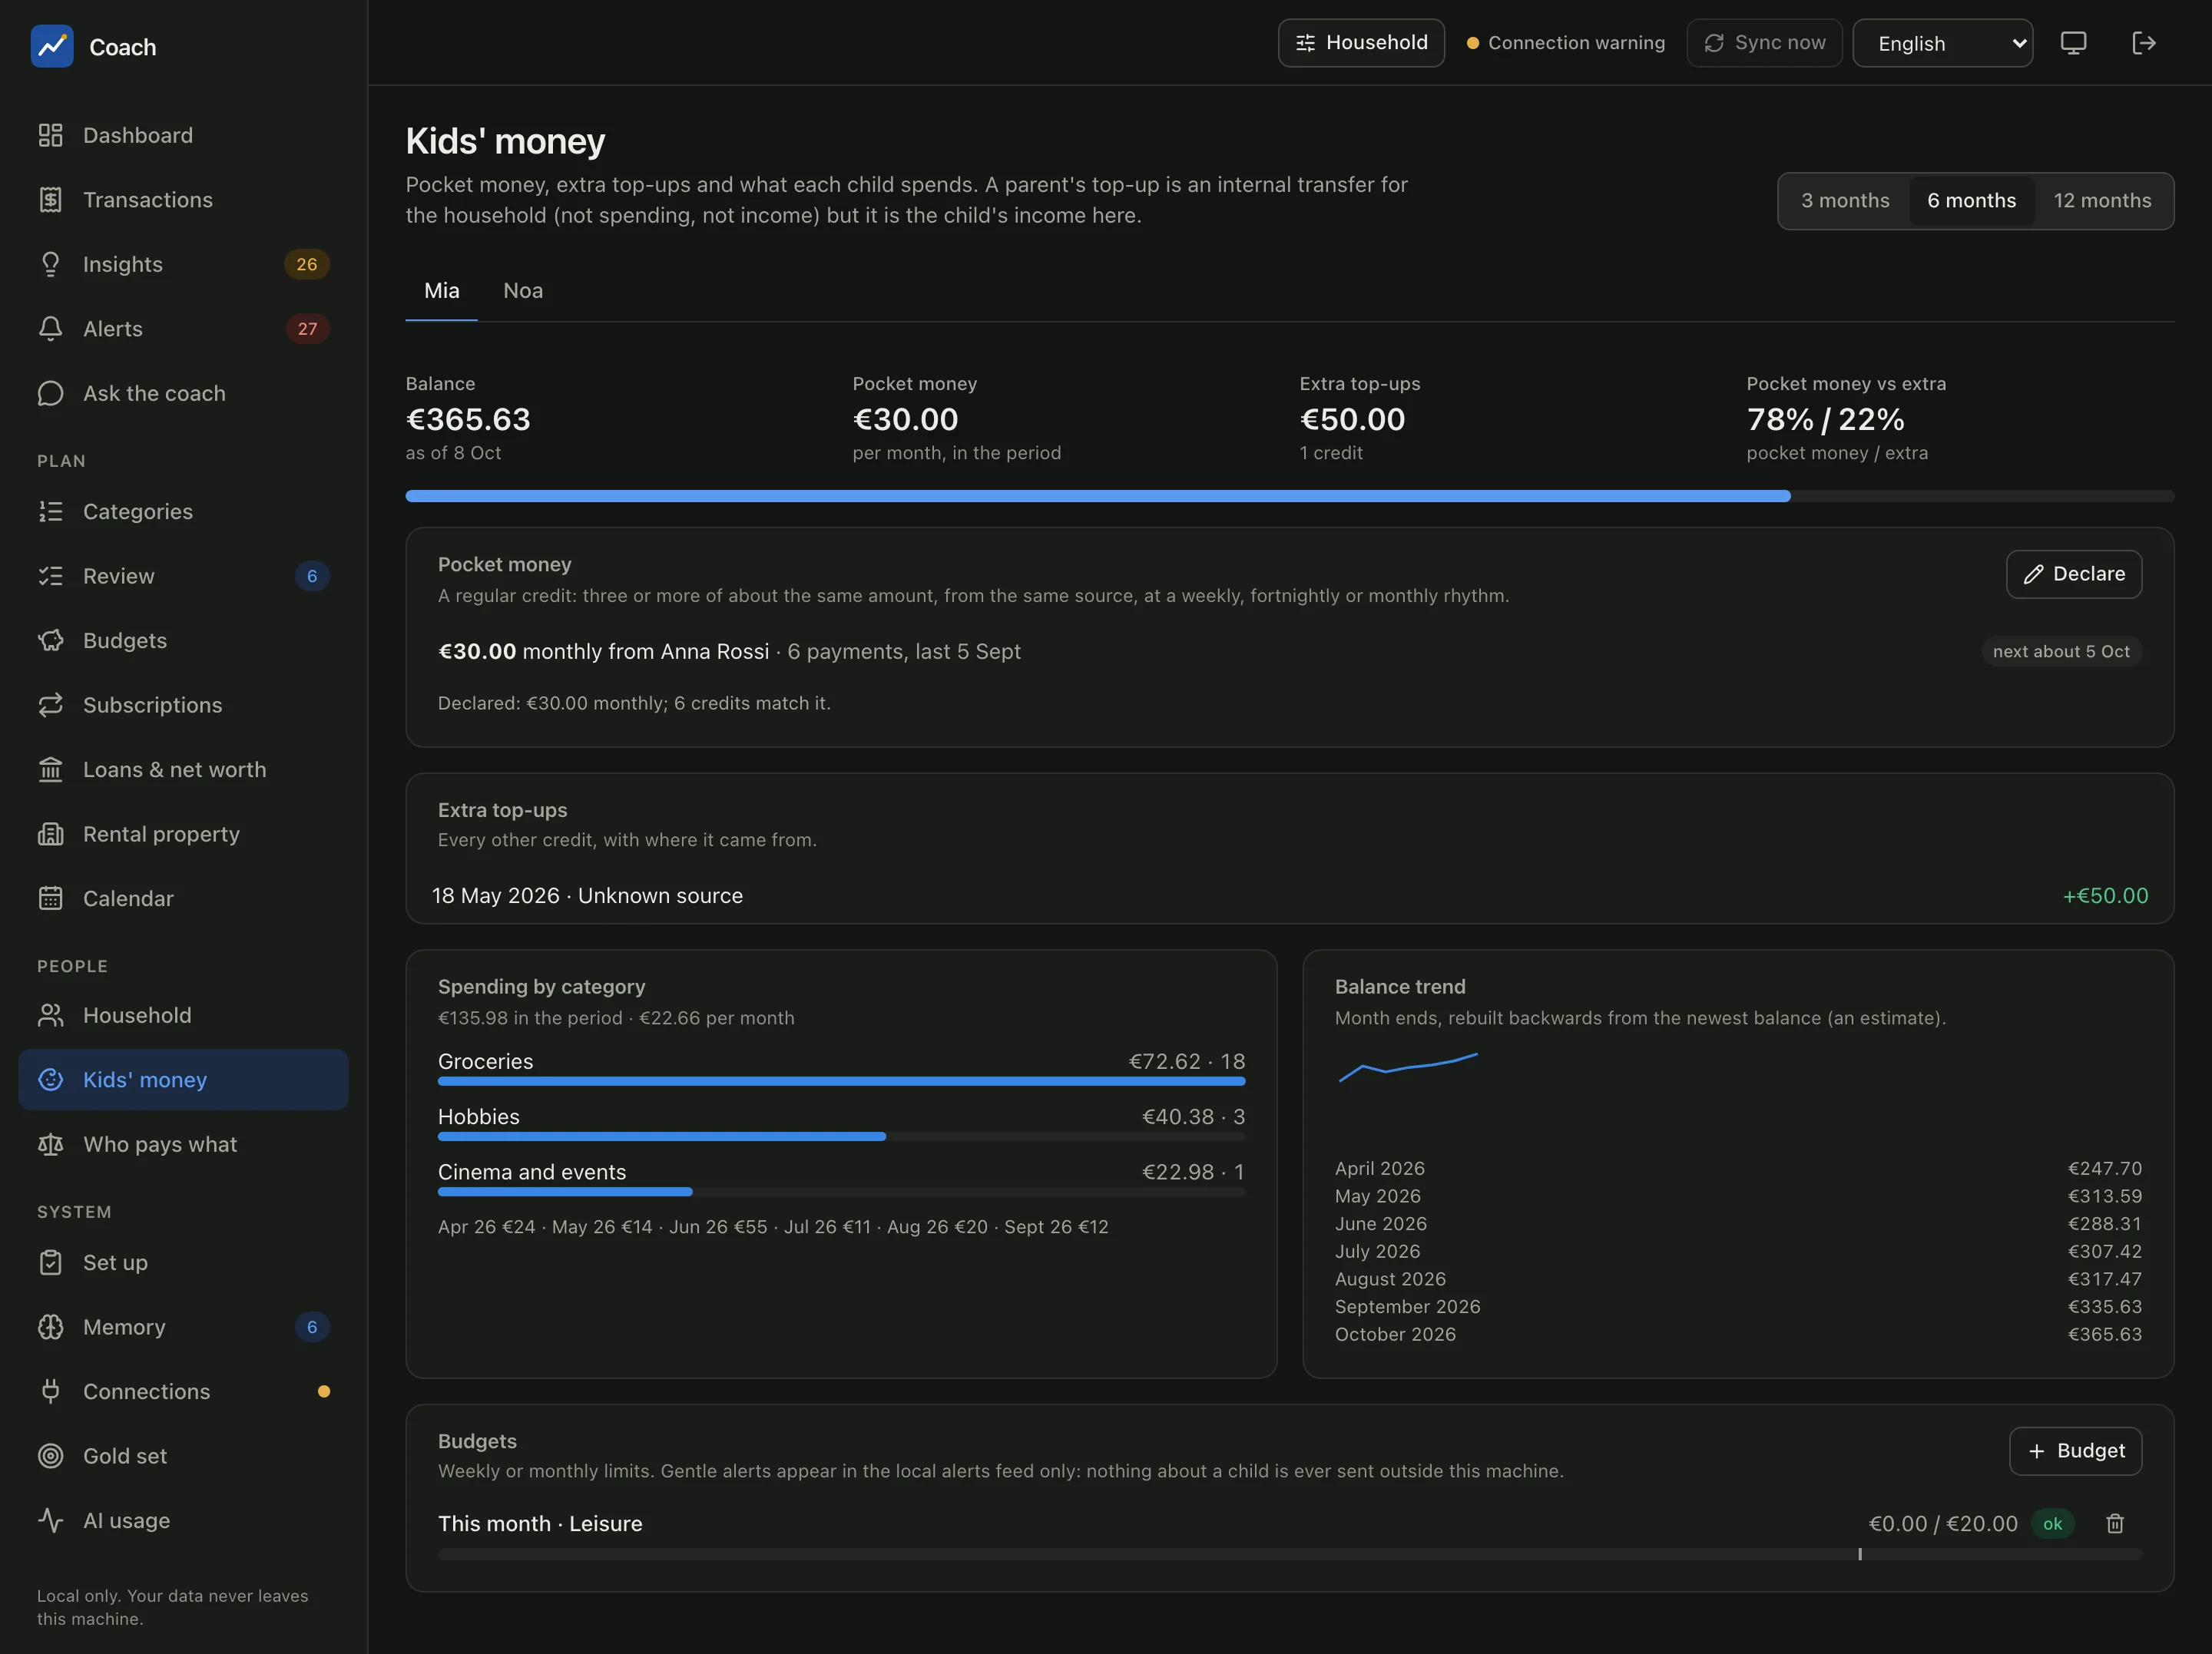This screenshot has height=1654, width=2212.
Task: Click the log out icon in header
Action: (x=2143, y=43)
